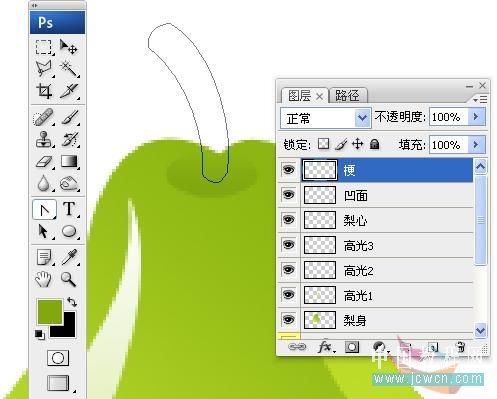The height and width of the screenshot is (399, 497).
Task: Select the Magic Wand tool
Action: (69, 69)
